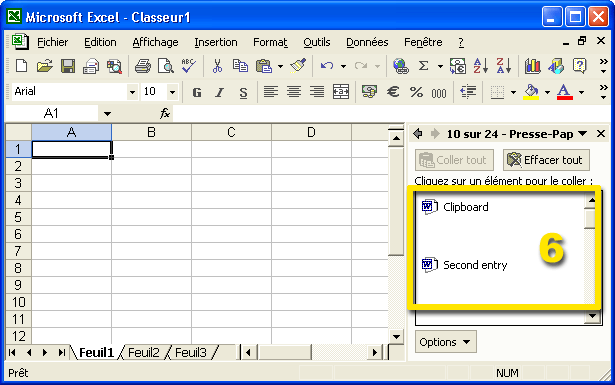This screenshot has width=615, height=385.
Task: Open the Arial font name dropdown
Action: (x=132, y=92)
